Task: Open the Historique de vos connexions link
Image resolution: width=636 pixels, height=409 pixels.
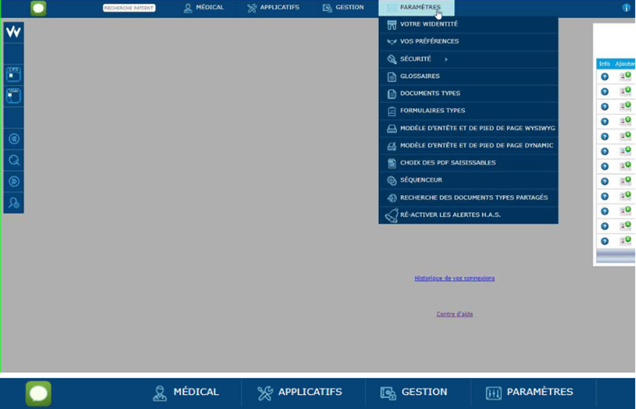Action: pos(454,278)
